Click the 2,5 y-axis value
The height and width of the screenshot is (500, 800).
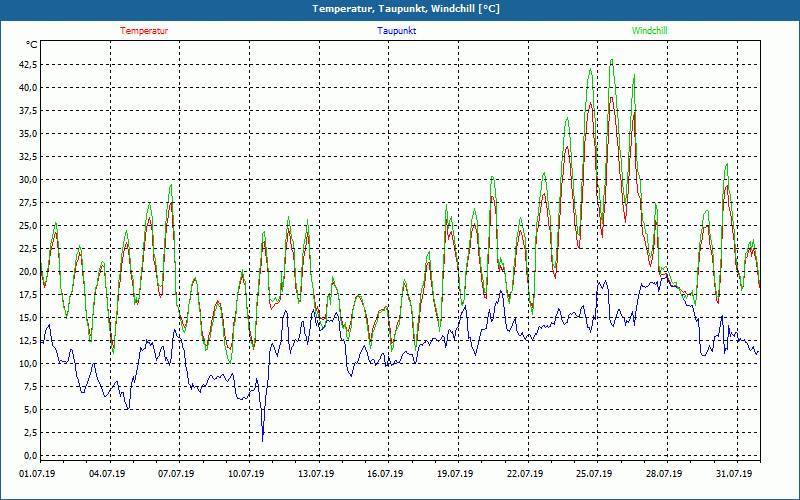(29, 432)
